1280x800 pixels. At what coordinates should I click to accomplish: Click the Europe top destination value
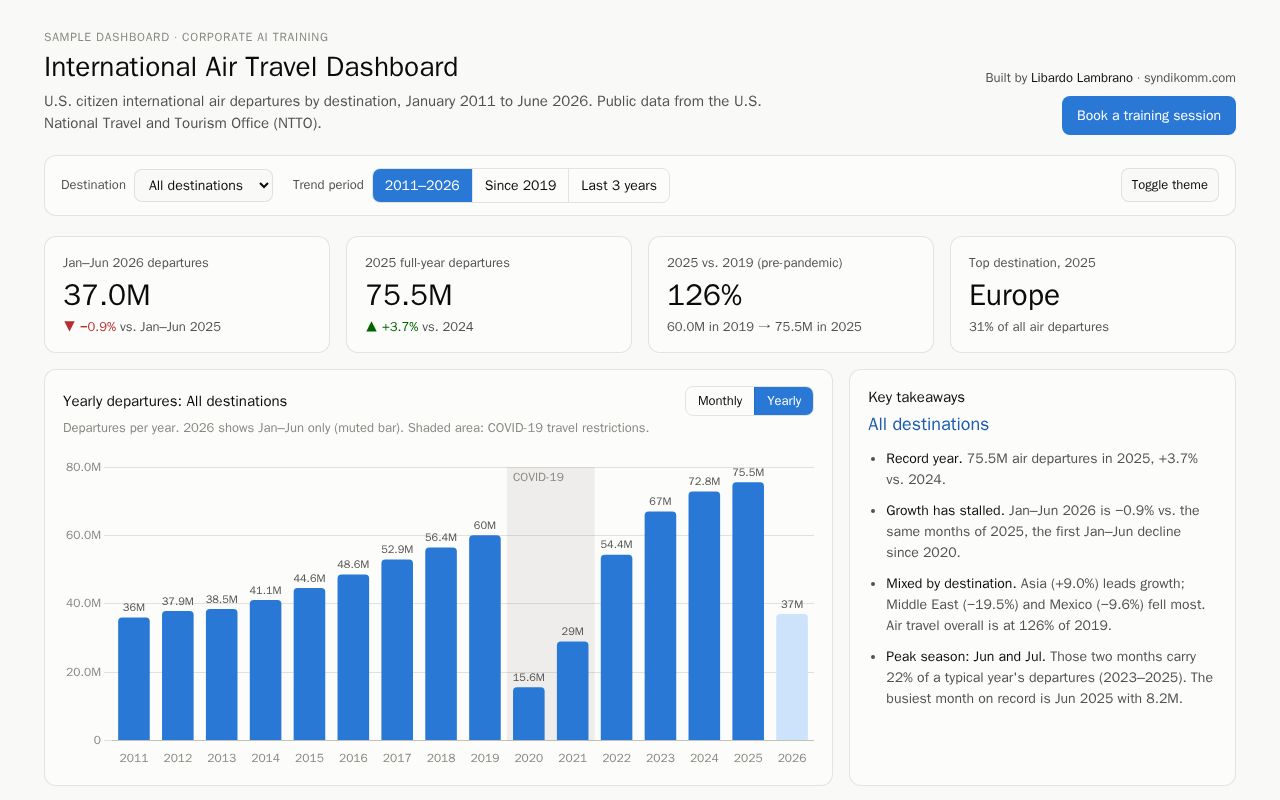coord(1014,295)
